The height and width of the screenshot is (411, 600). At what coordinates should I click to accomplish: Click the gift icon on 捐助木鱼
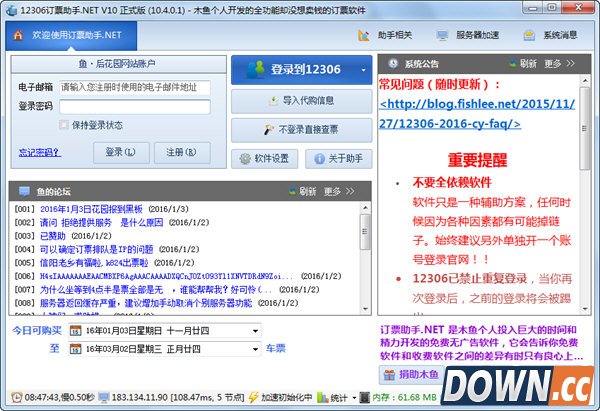coord(389,375)
